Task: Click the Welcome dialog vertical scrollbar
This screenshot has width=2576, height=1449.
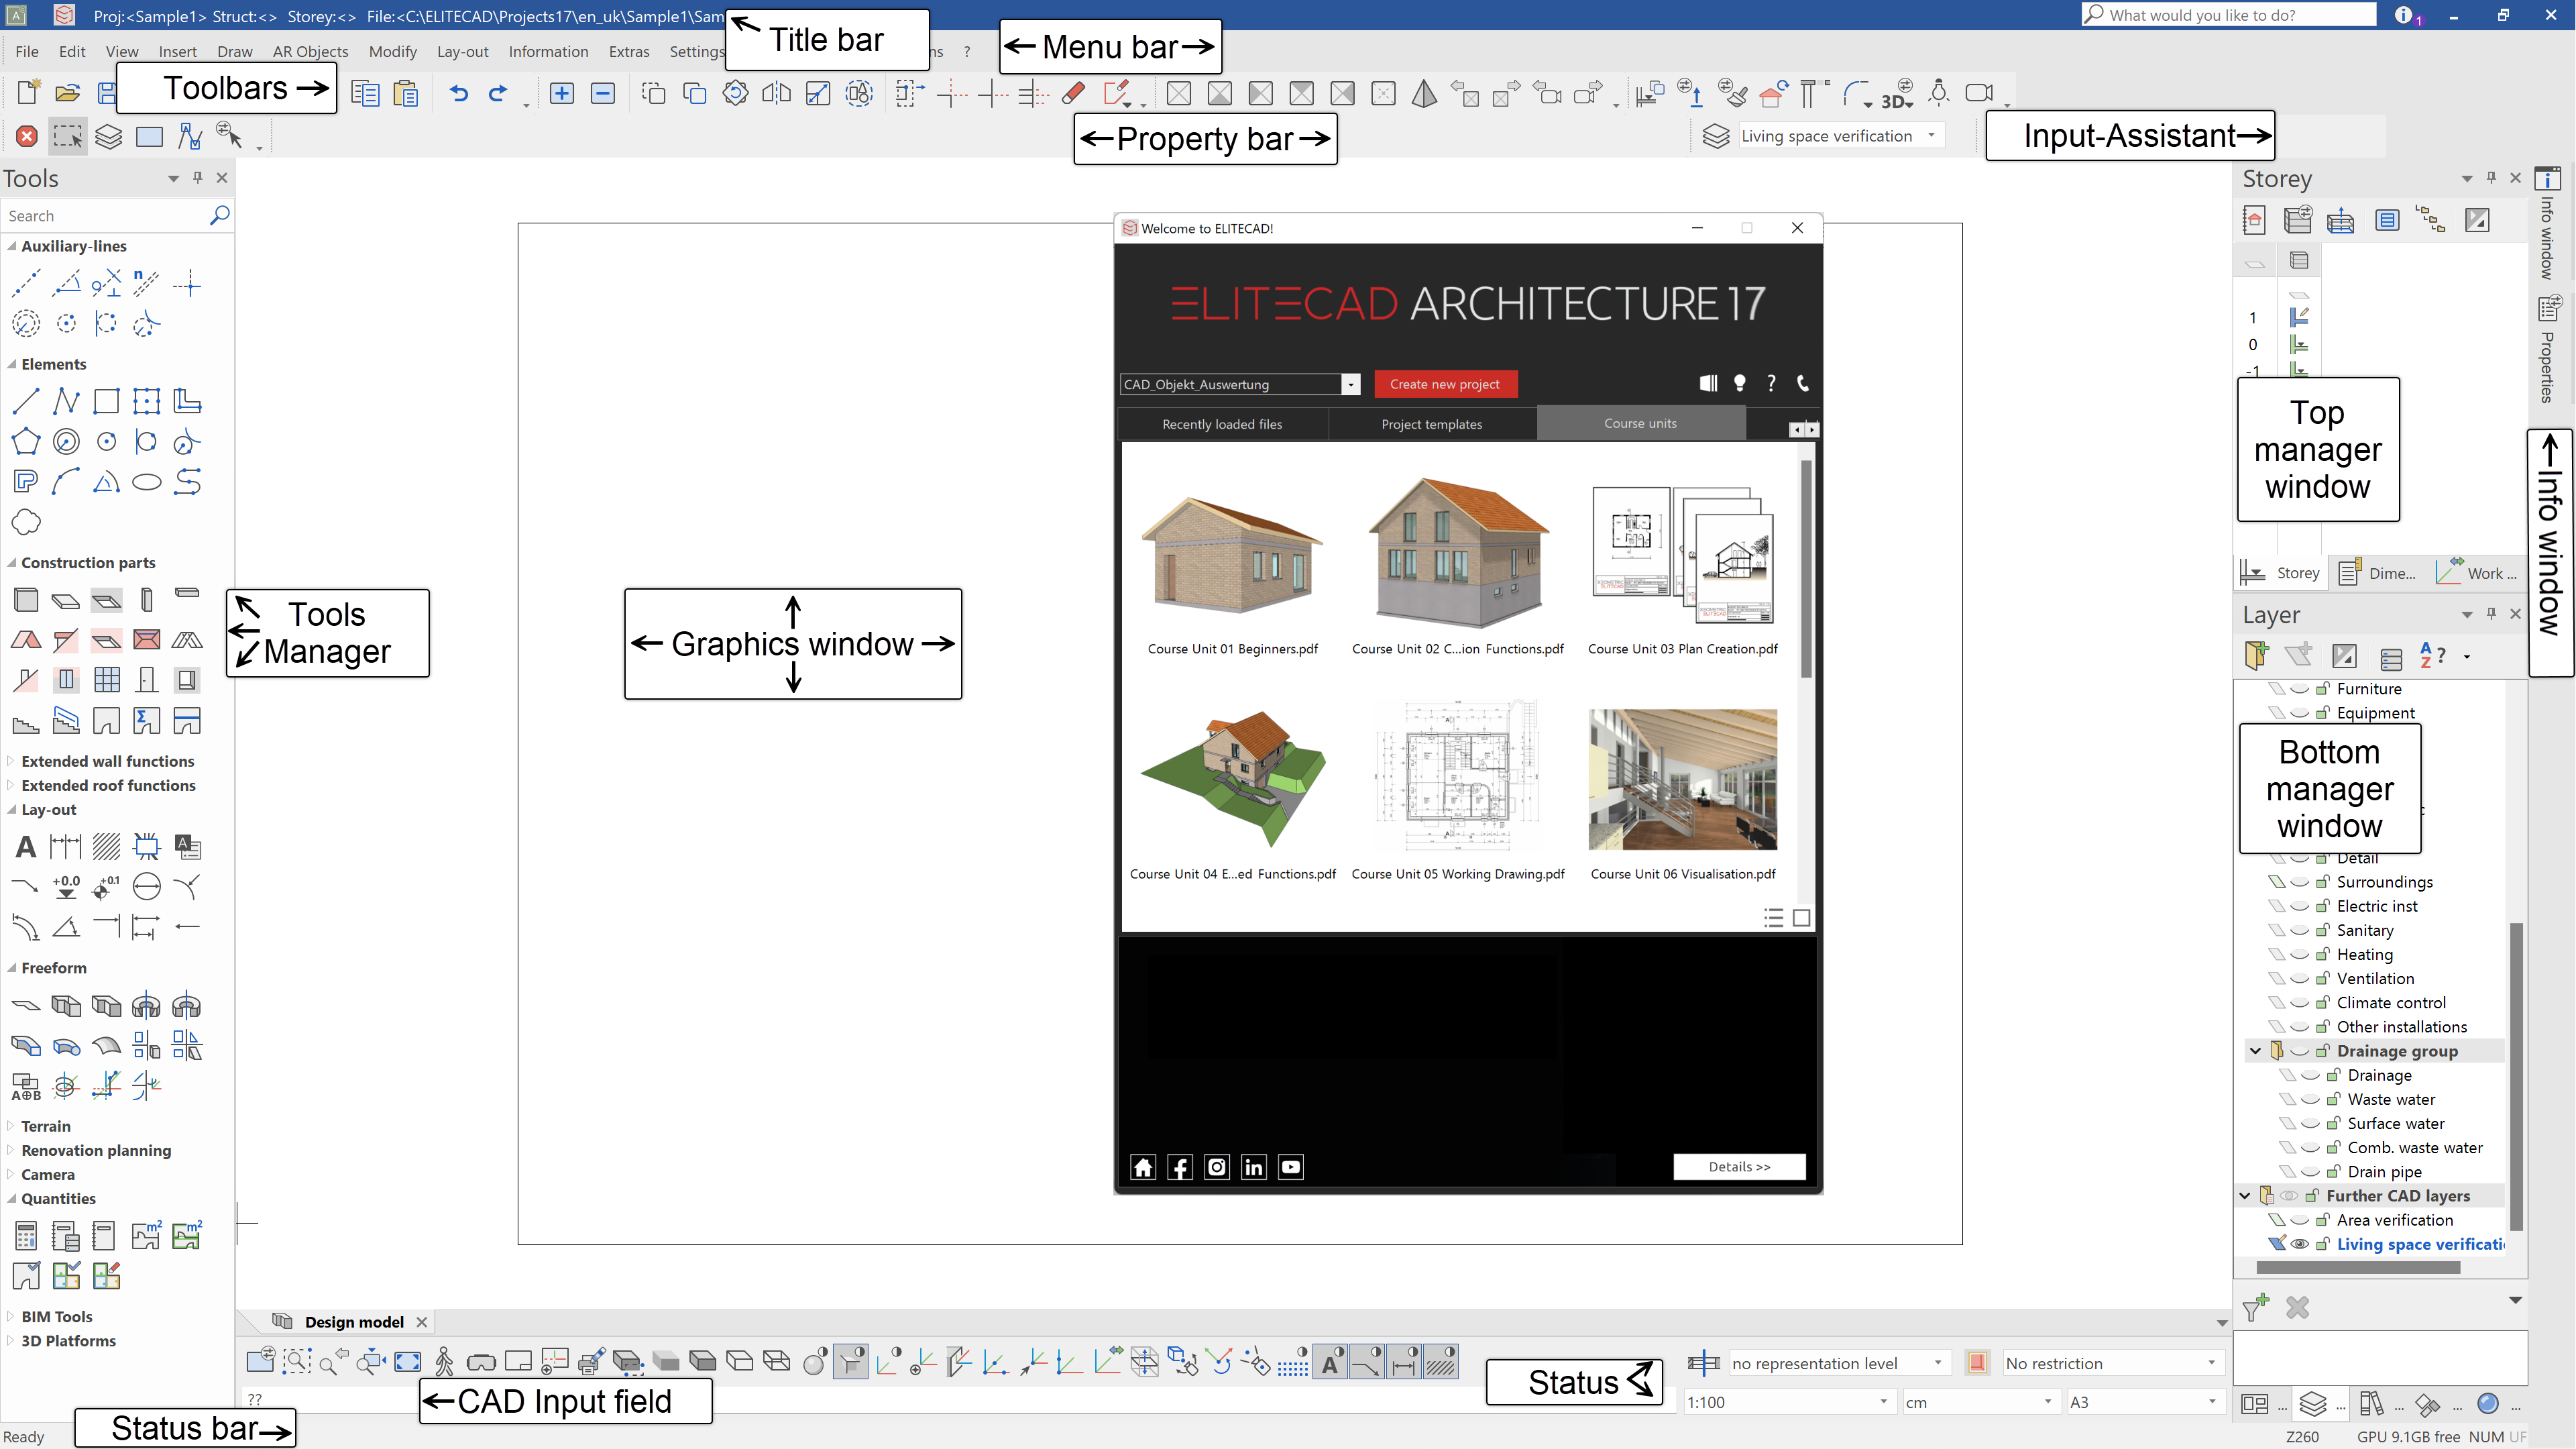Action: tap(1806, 568)
